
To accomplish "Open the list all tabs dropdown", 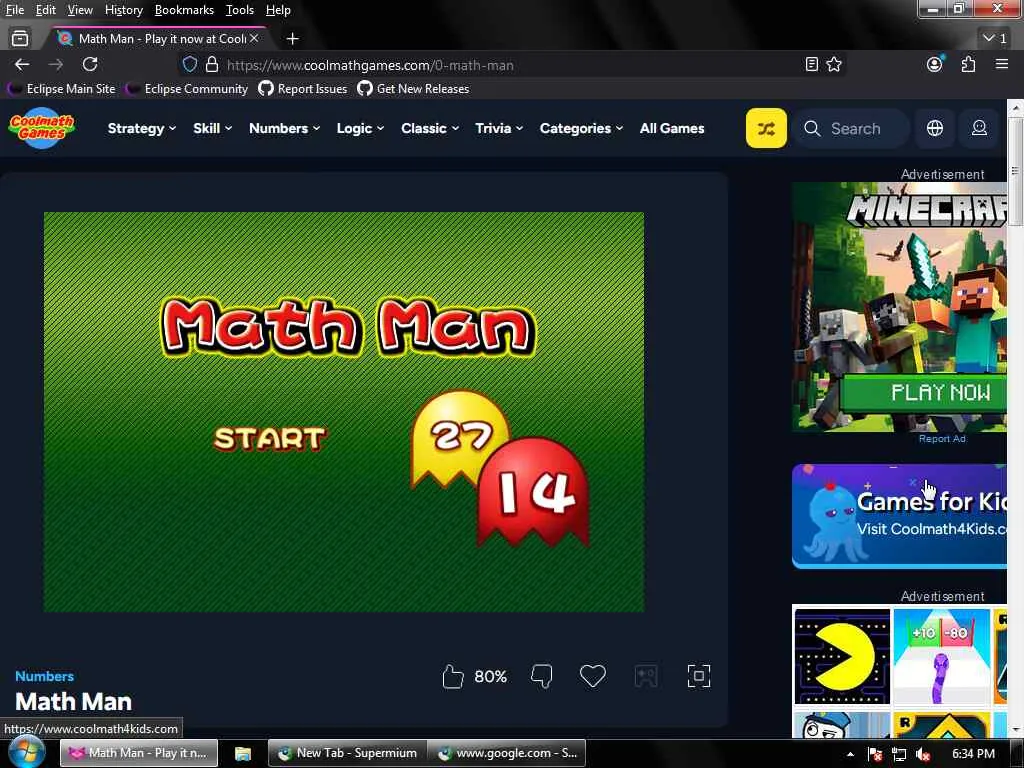I will 995,39.
